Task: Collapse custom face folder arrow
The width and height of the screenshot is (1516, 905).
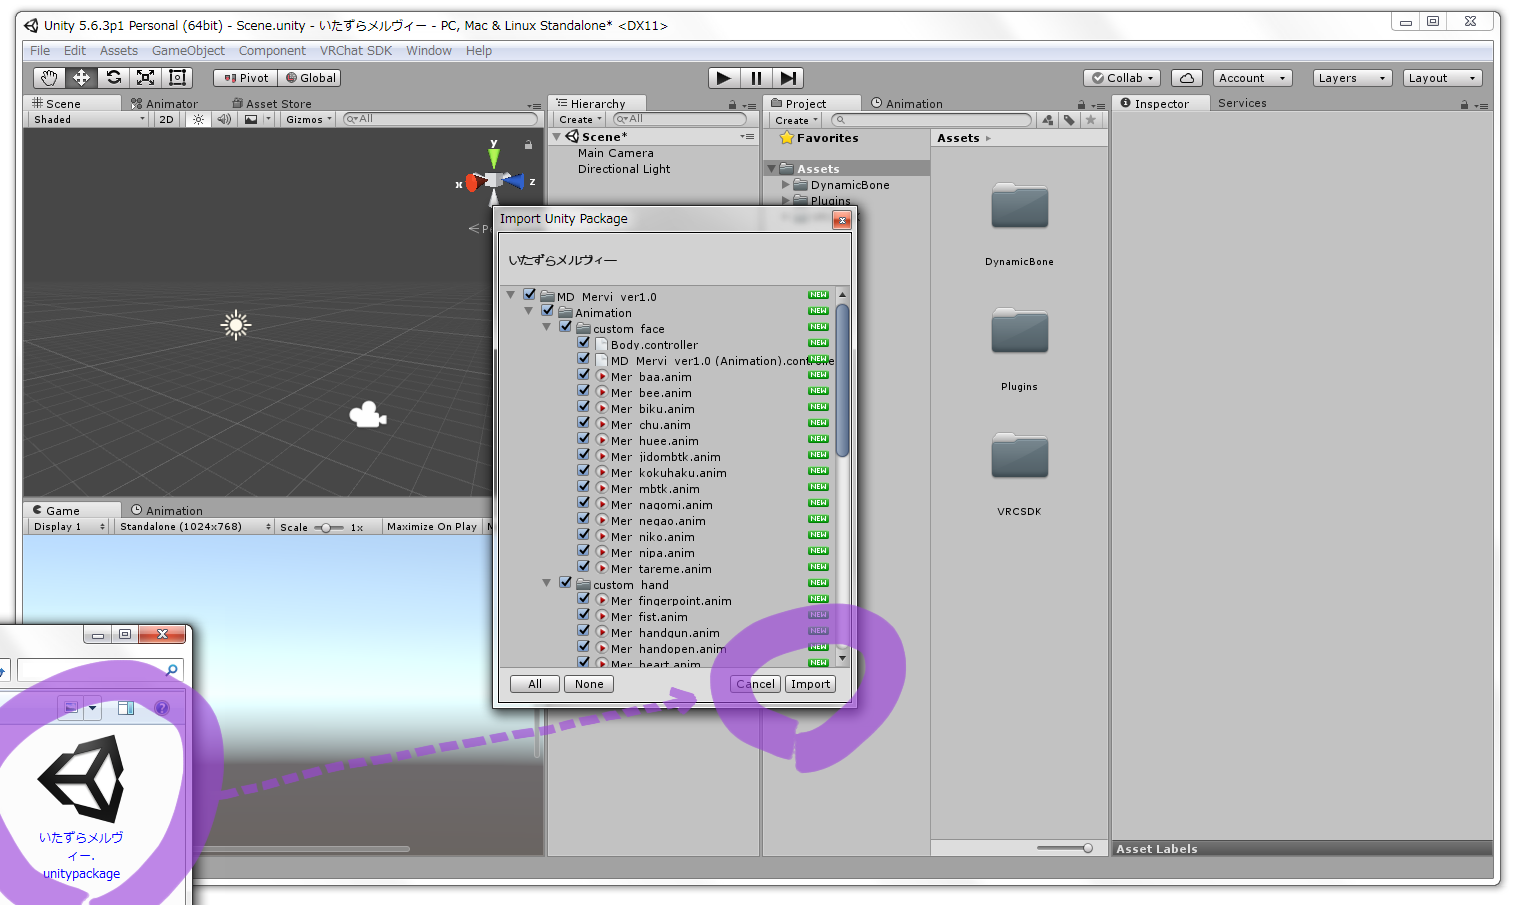Action: [x=547, y=327]
